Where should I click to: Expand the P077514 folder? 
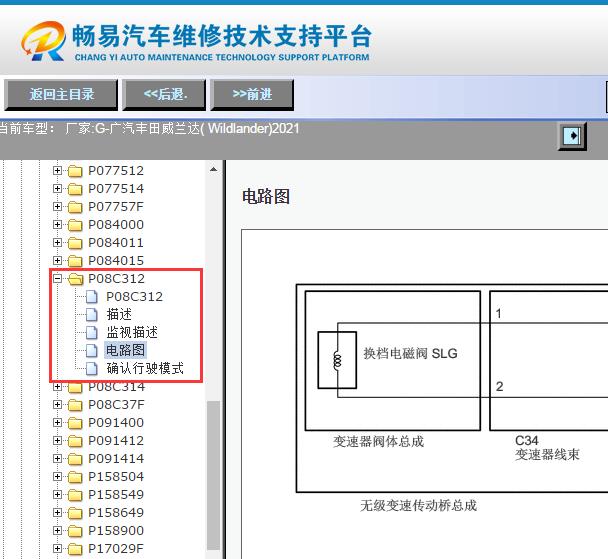pos(57,188)
